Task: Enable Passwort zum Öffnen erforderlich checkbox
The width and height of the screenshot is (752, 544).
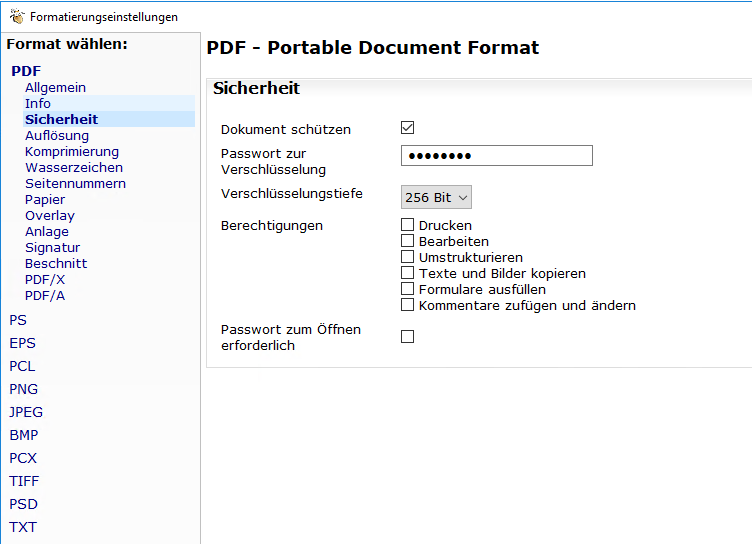Action: (x=407, y=337)
